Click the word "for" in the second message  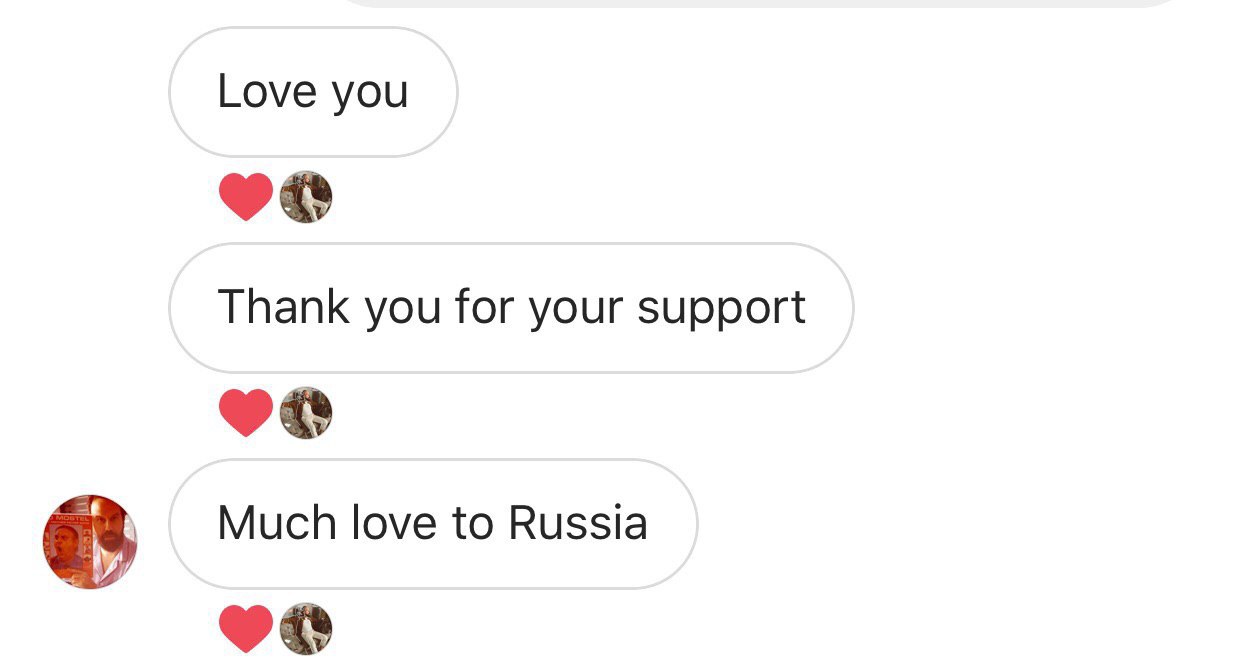click(x=485, y=306)
